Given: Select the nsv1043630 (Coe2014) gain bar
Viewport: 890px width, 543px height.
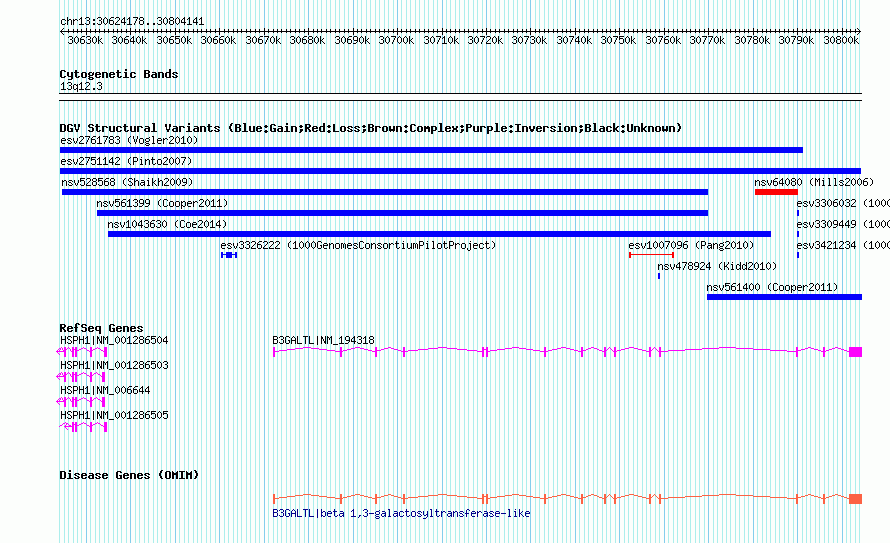Looking at the screenshot, I should 439,234.
